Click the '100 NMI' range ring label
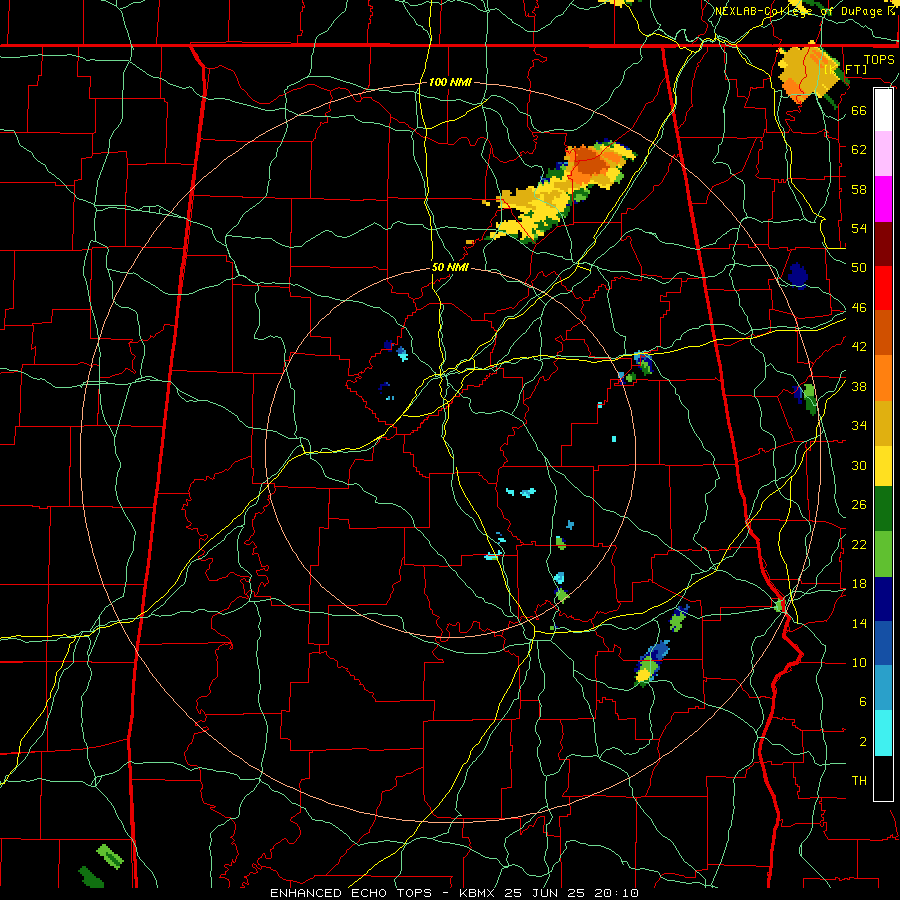The height and width of the screenshot is (900, 900). [450, 82]
